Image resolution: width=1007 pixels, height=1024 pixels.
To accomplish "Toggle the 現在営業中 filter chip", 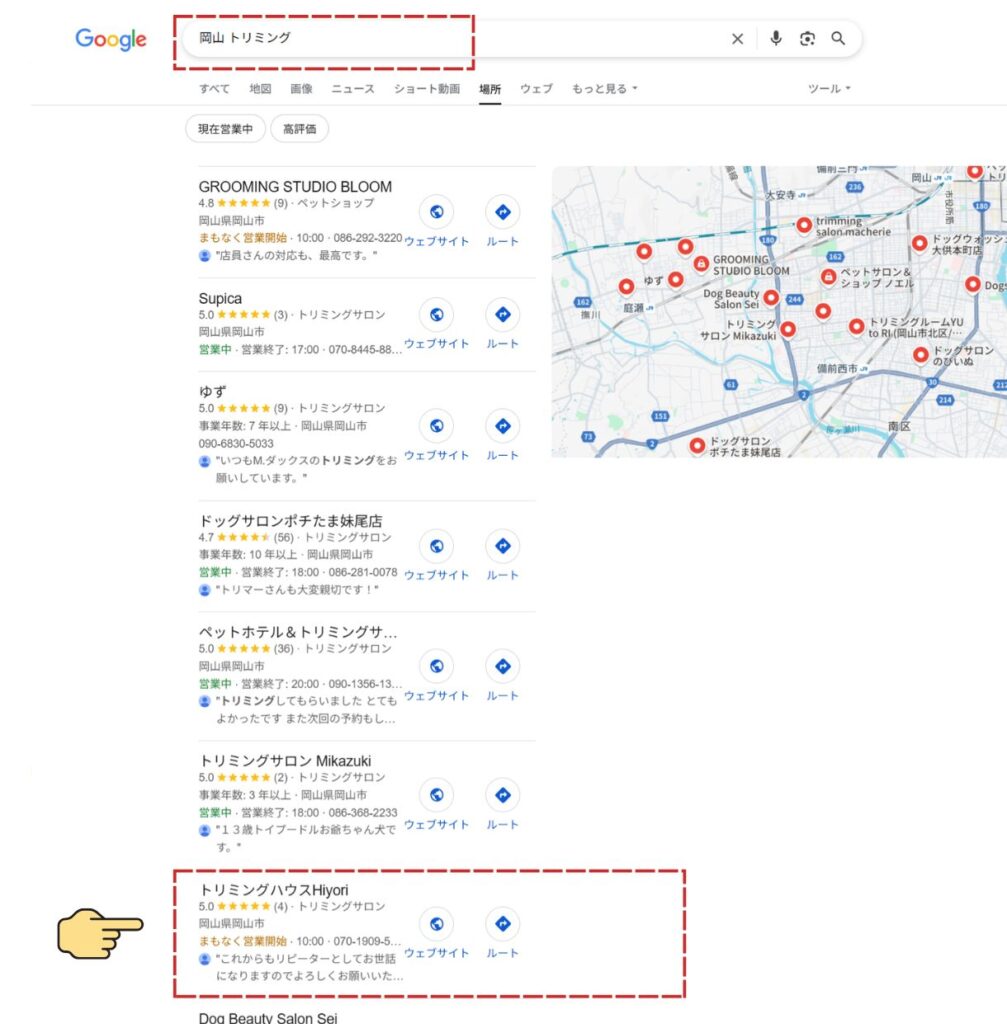I will (225, 129).
